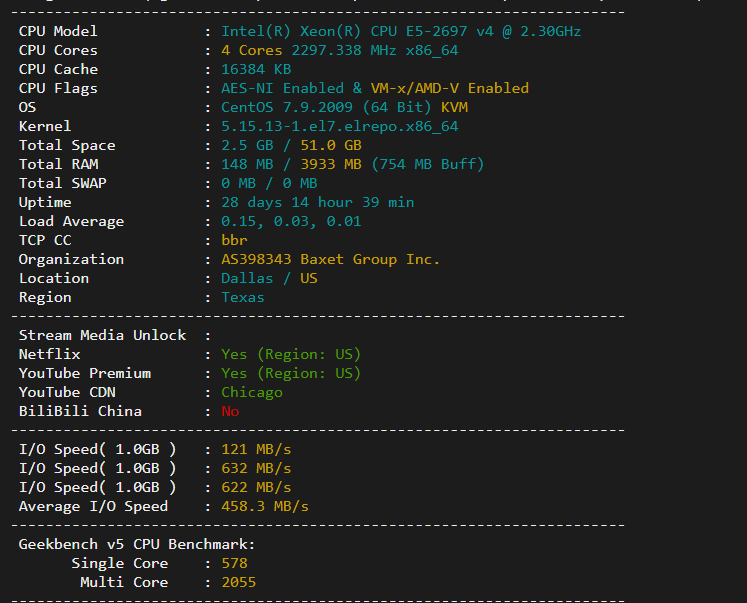Viewport: 747px width, 603px height.
Task: Click YouTube CDN 'Chicago' value
Action: (252, 392)
